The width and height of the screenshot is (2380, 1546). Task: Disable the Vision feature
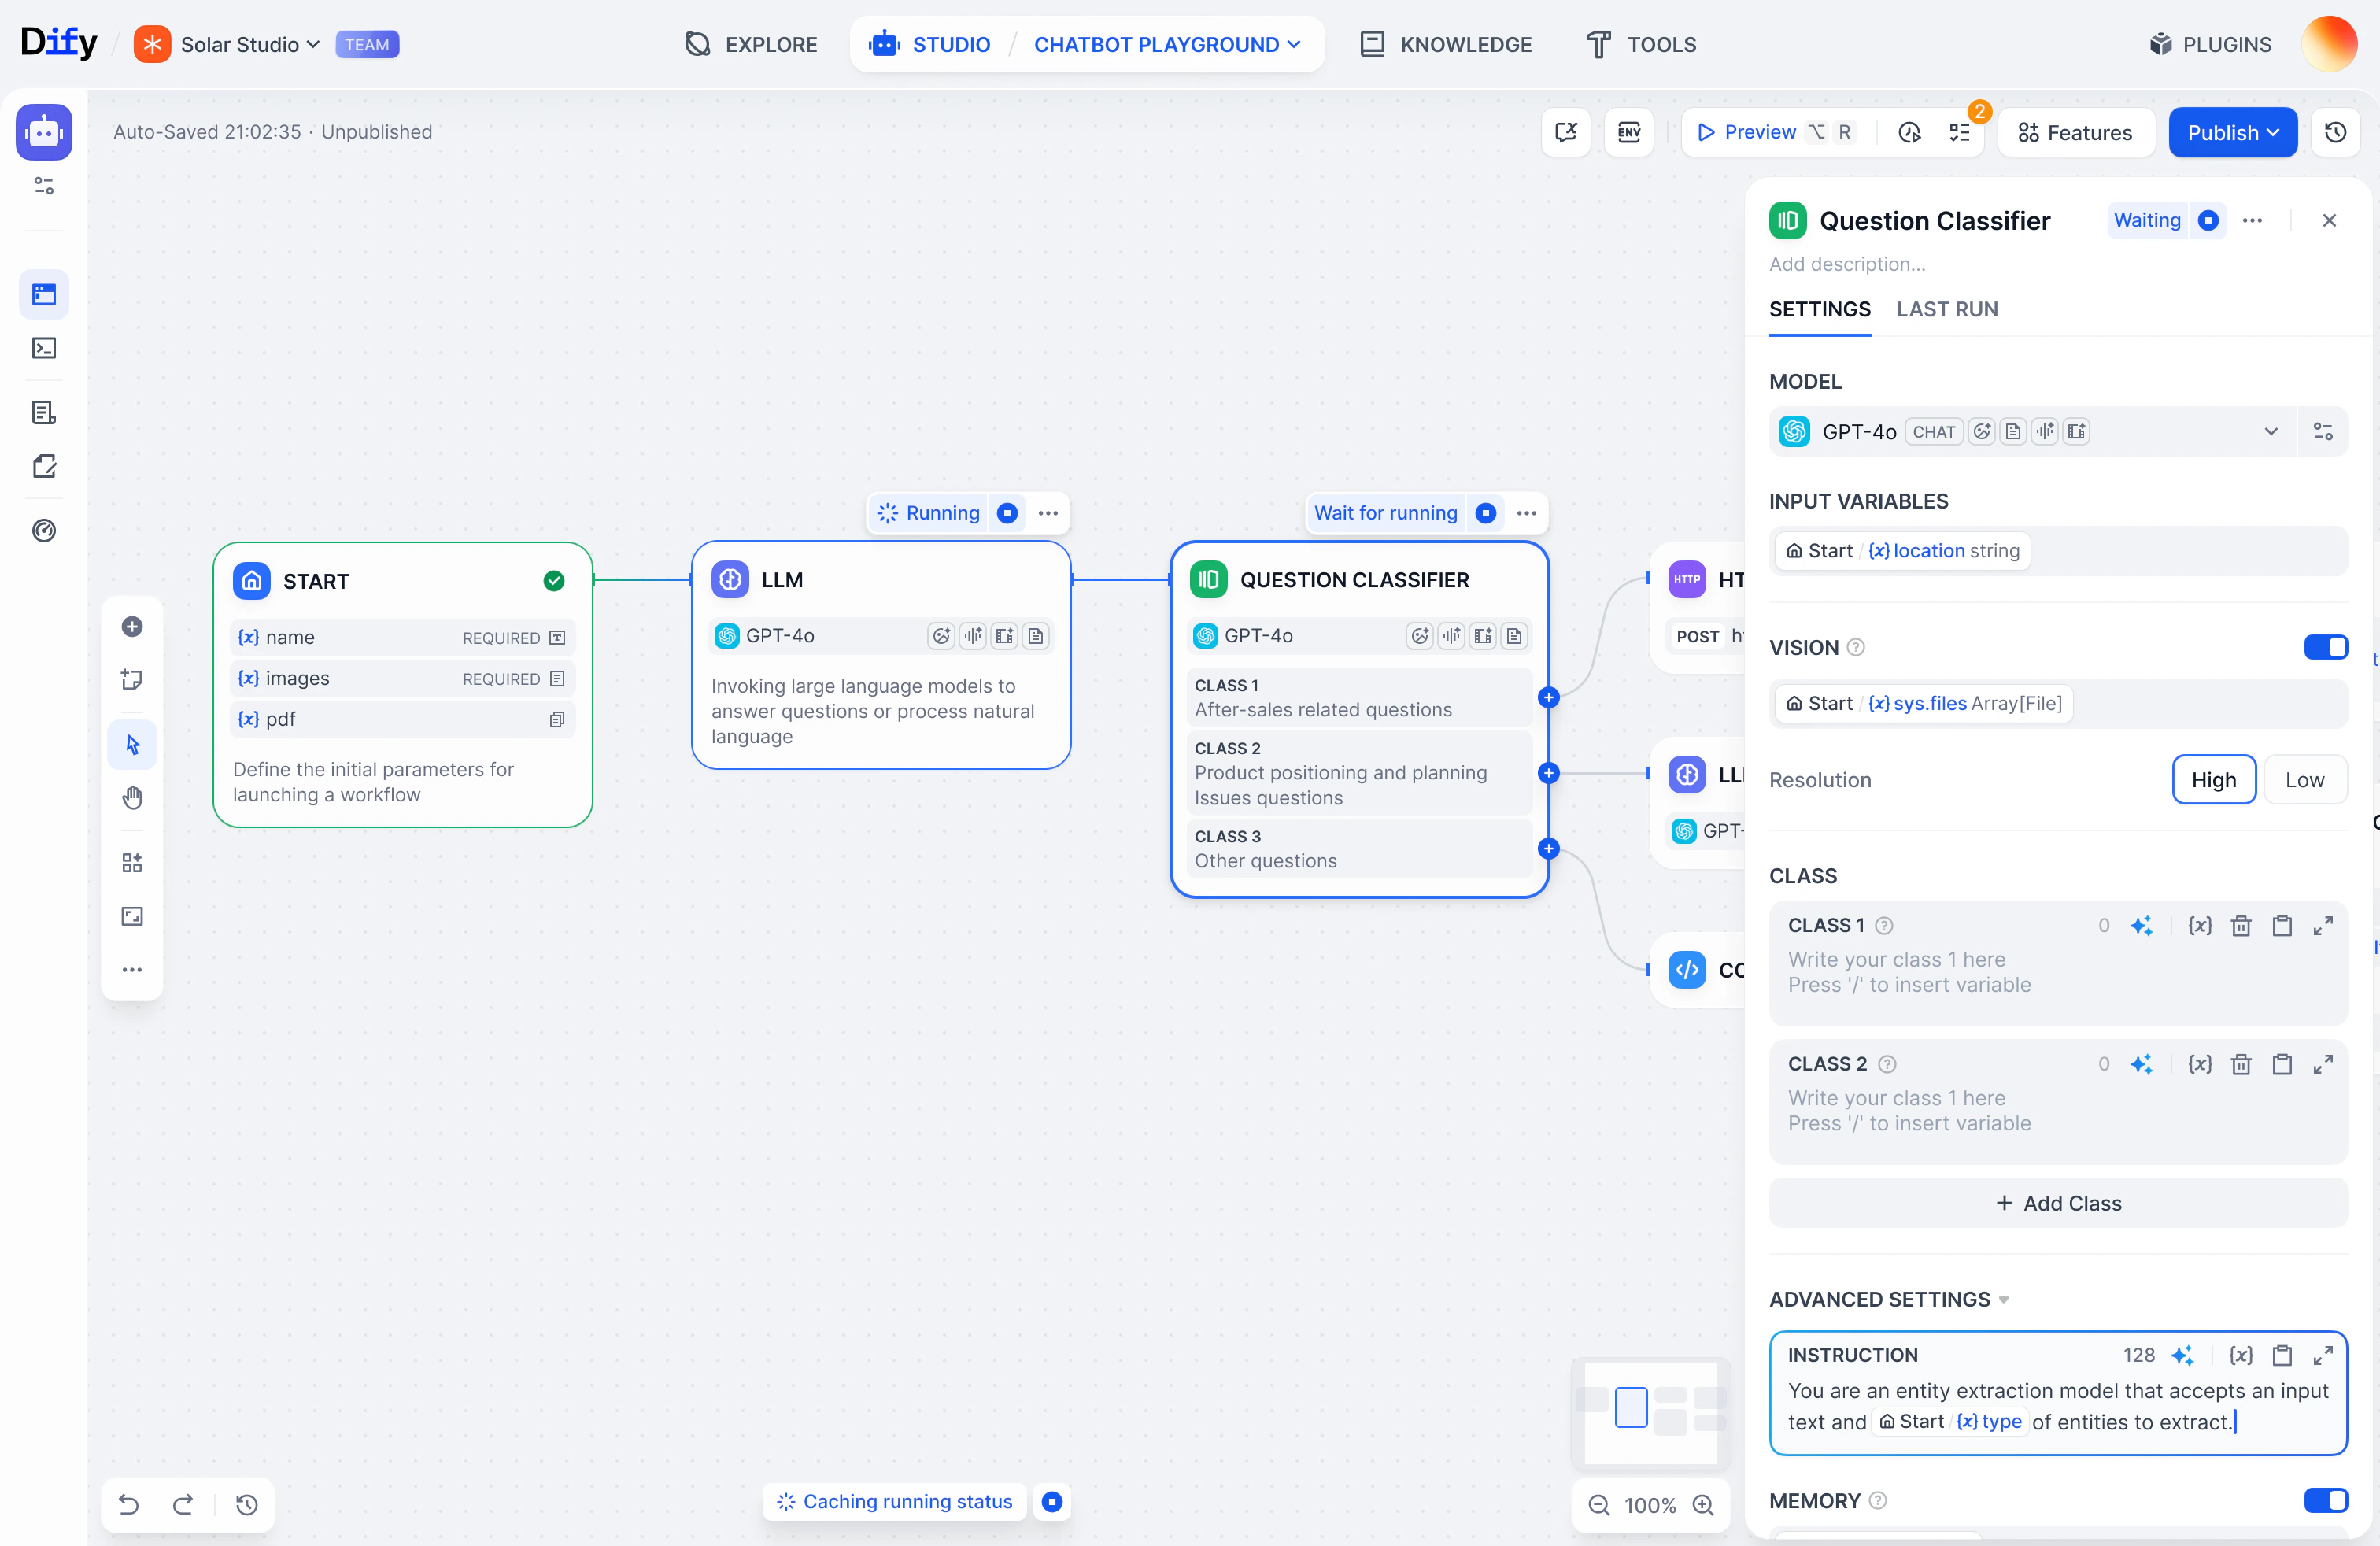tap(2325, 647)
